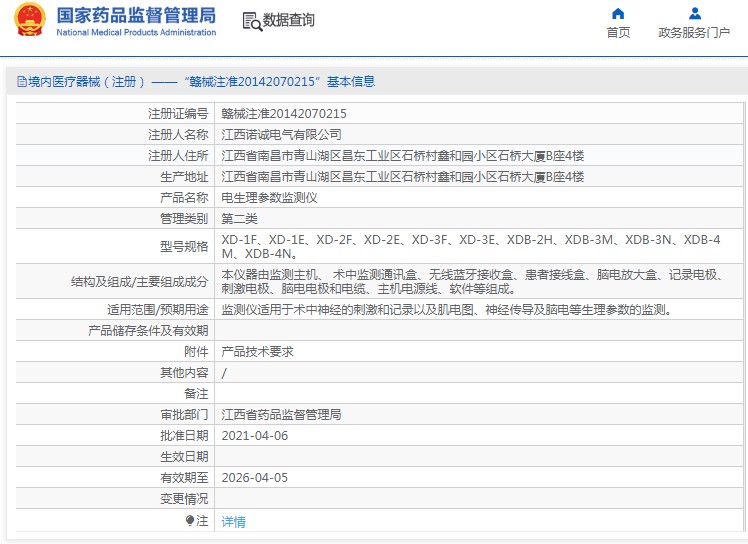
Task: Select approval department 江西省药品监督管理局
Action: tap(281, 415)
